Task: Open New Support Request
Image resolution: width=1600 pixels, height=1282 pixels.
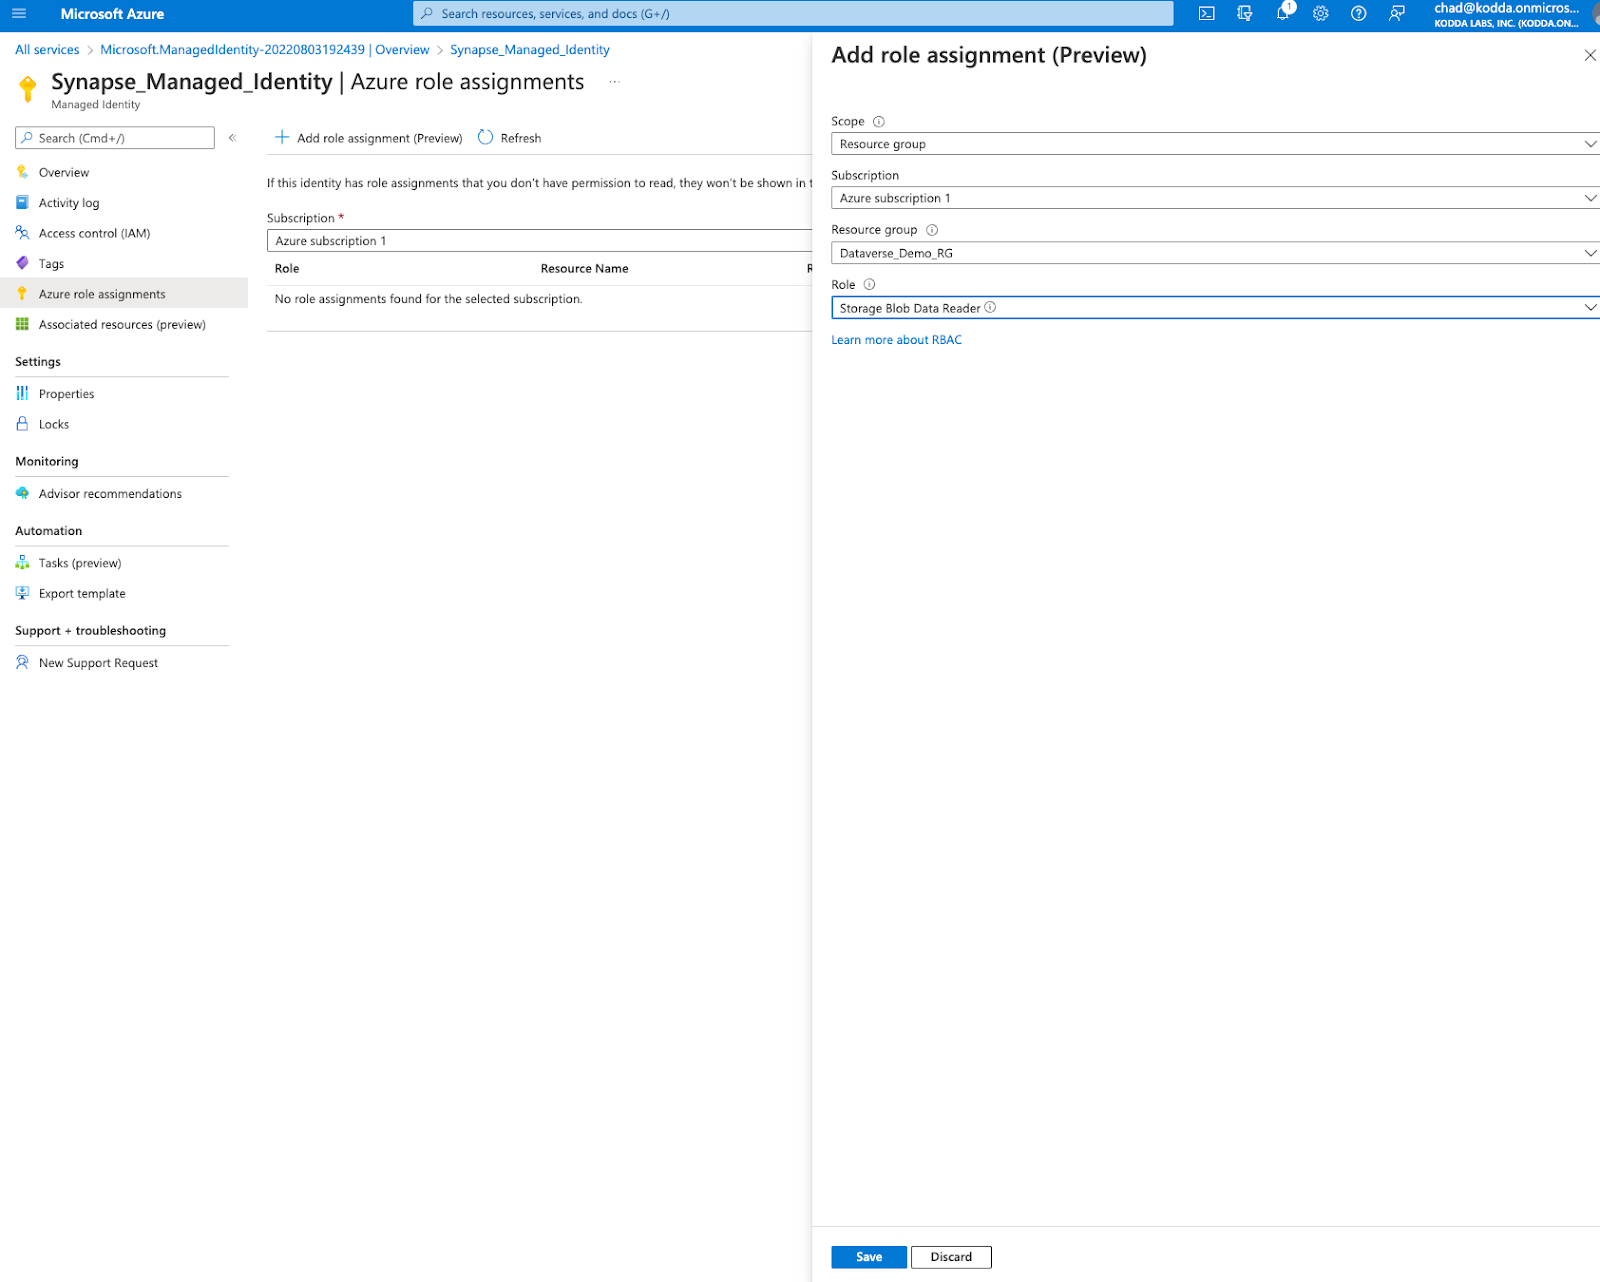Action: pos(98,663)
